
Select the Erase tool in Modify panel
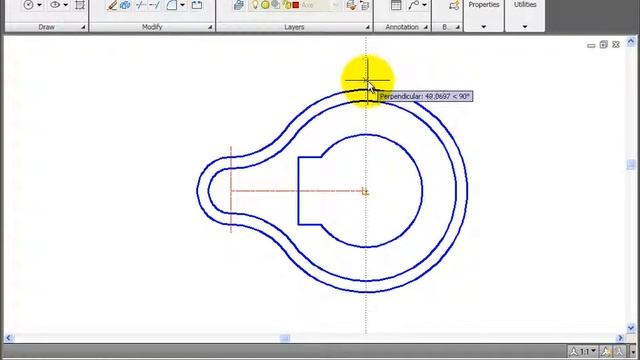(112, 5)
